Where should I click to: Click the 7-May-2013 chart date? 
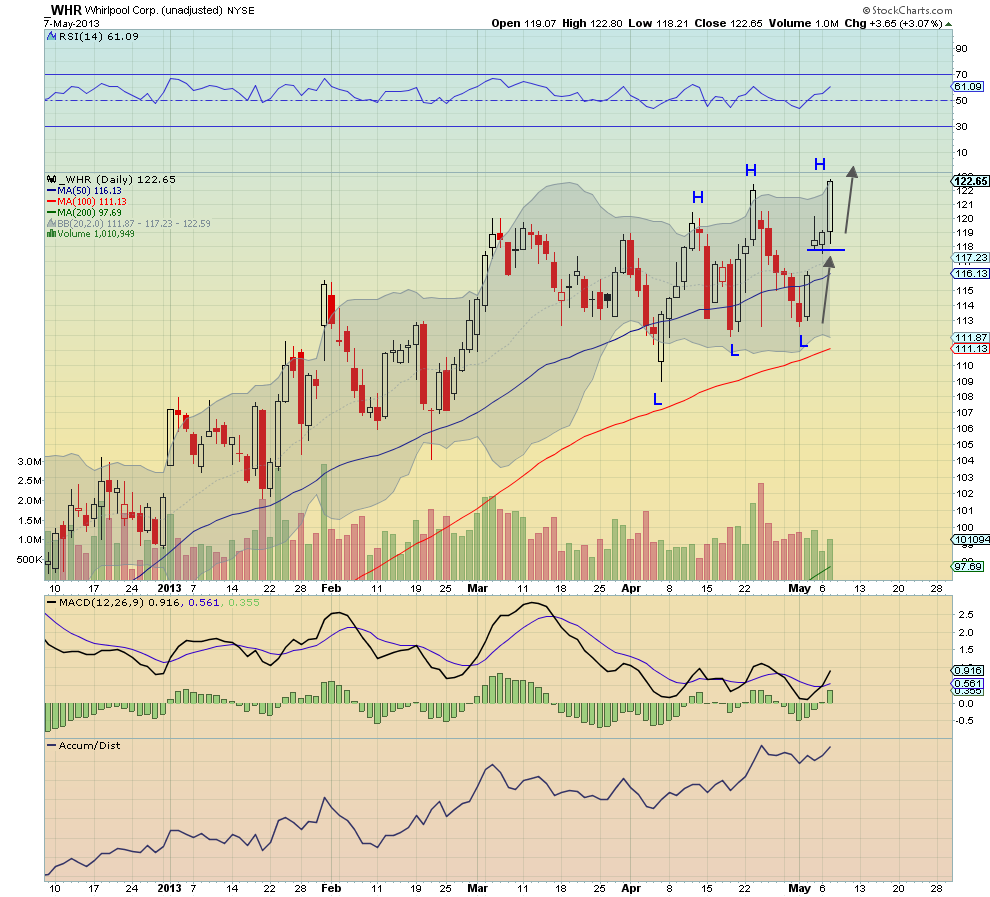[71, 24]
